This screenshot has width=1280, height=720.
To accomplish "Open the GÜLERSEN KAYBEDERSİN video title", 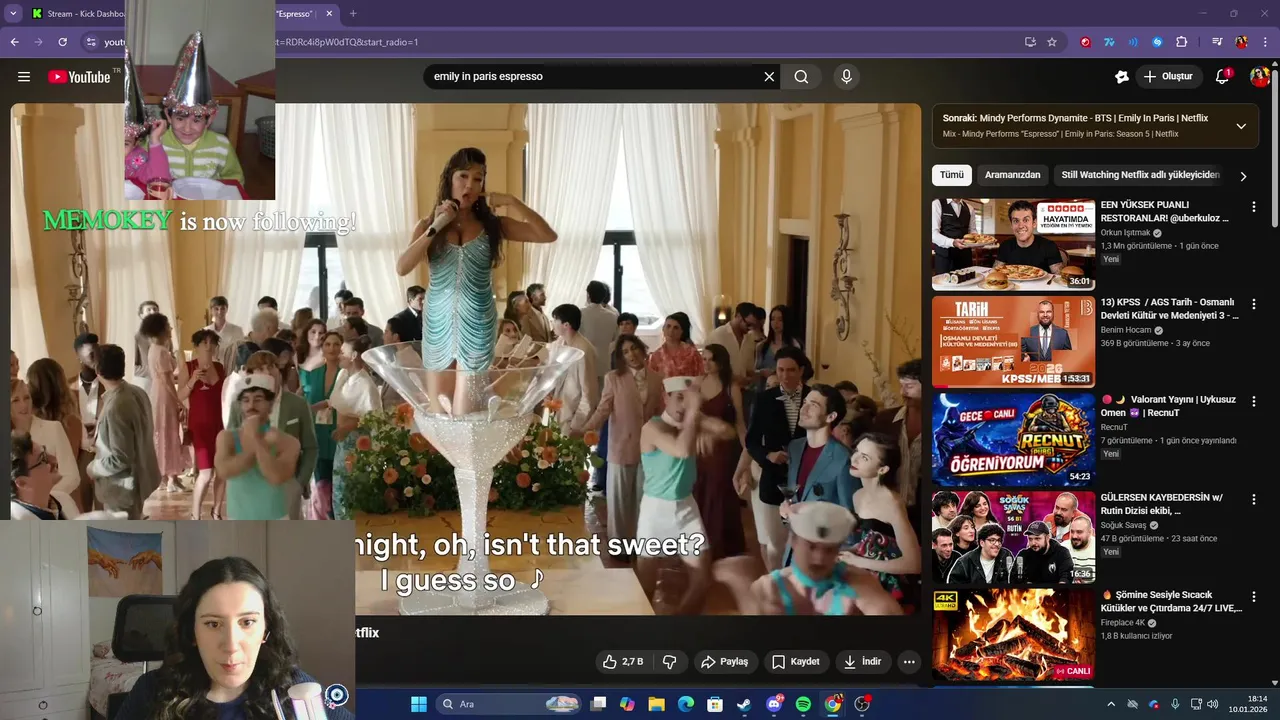I will pyautogui.click(x=1161, y=504).
